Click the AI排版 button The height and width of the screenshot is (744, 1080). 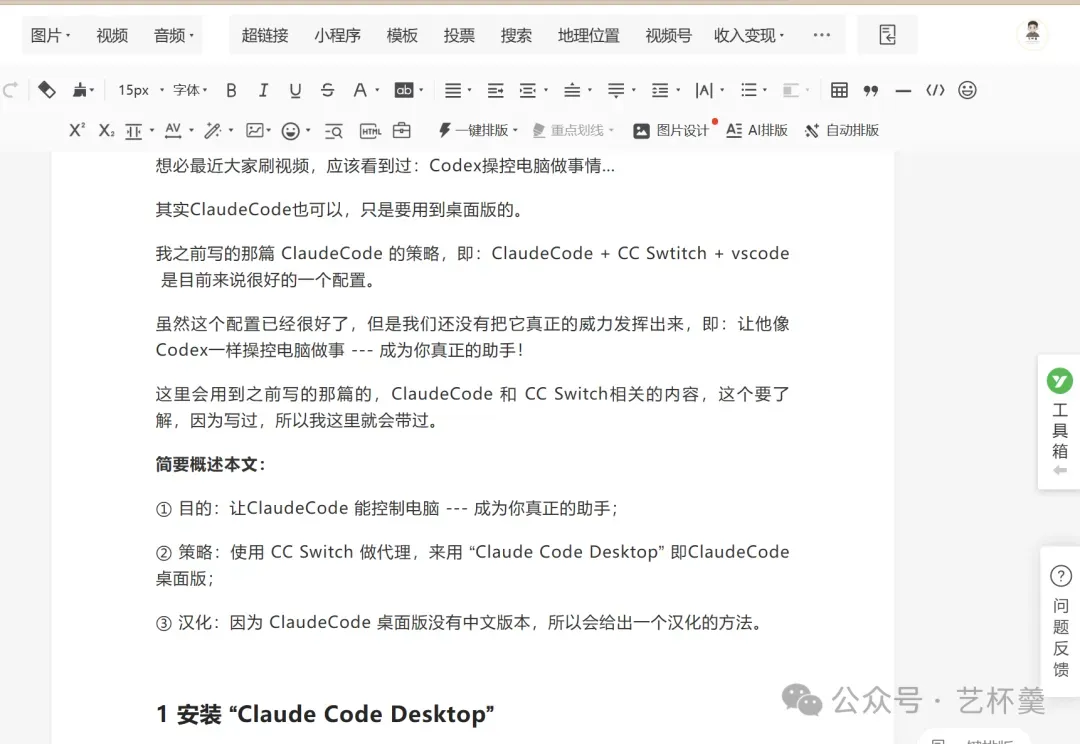tap(757, 130)
